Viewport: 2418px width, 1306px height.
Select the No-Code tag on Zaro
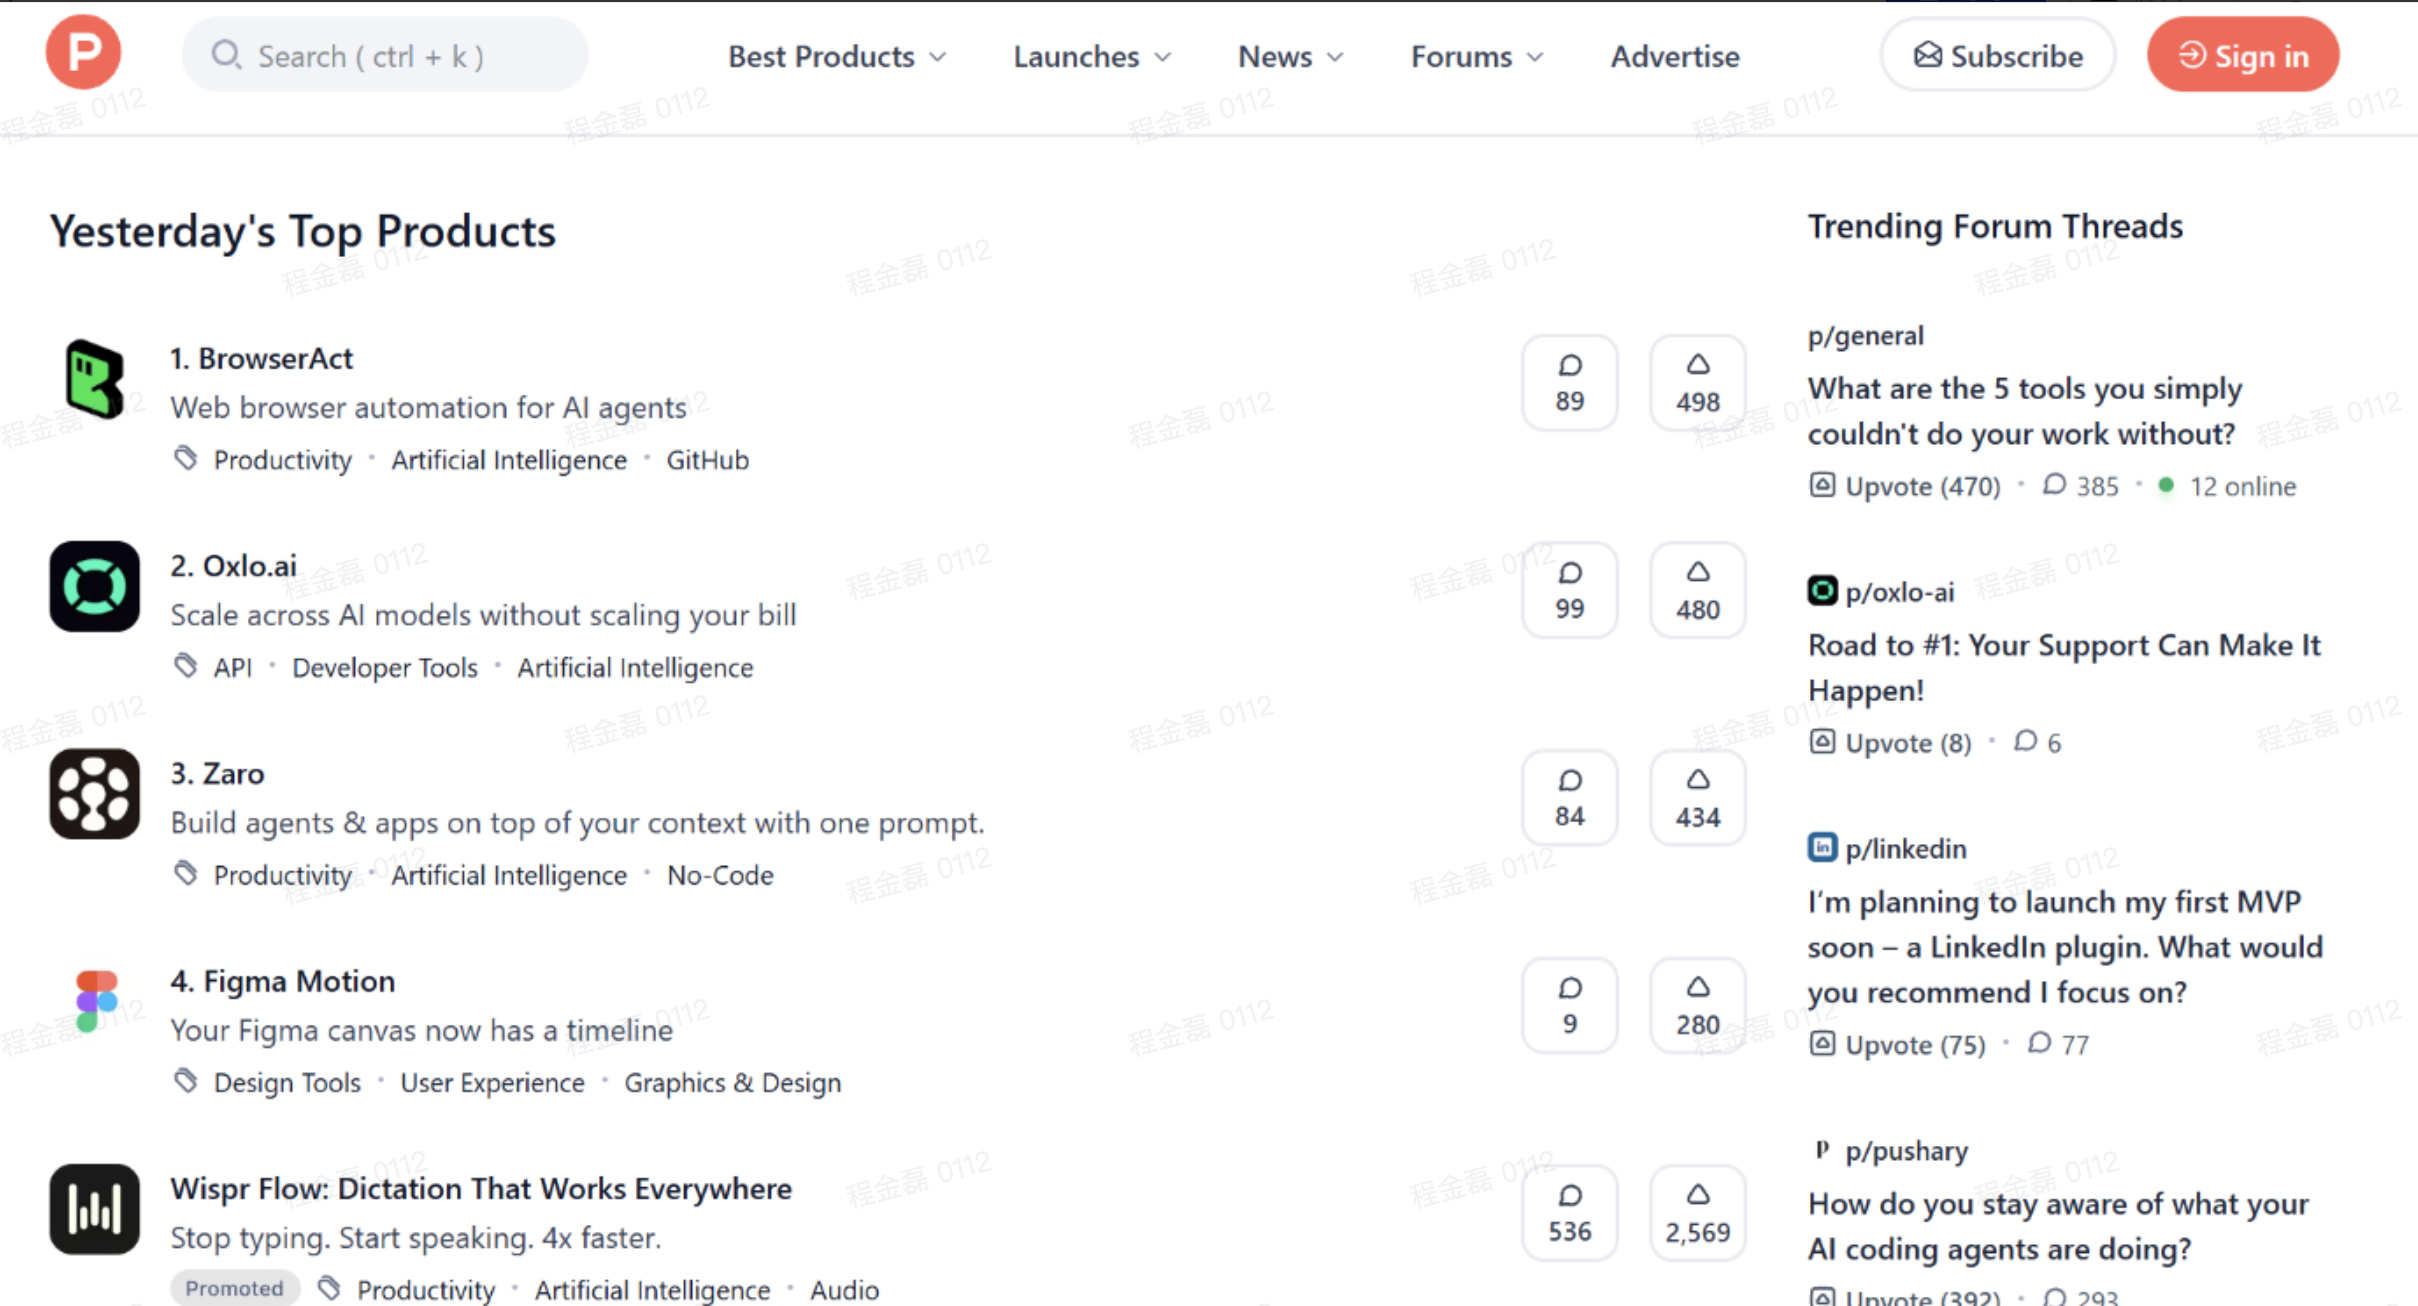pyautogui.click(x=720, y=875)
